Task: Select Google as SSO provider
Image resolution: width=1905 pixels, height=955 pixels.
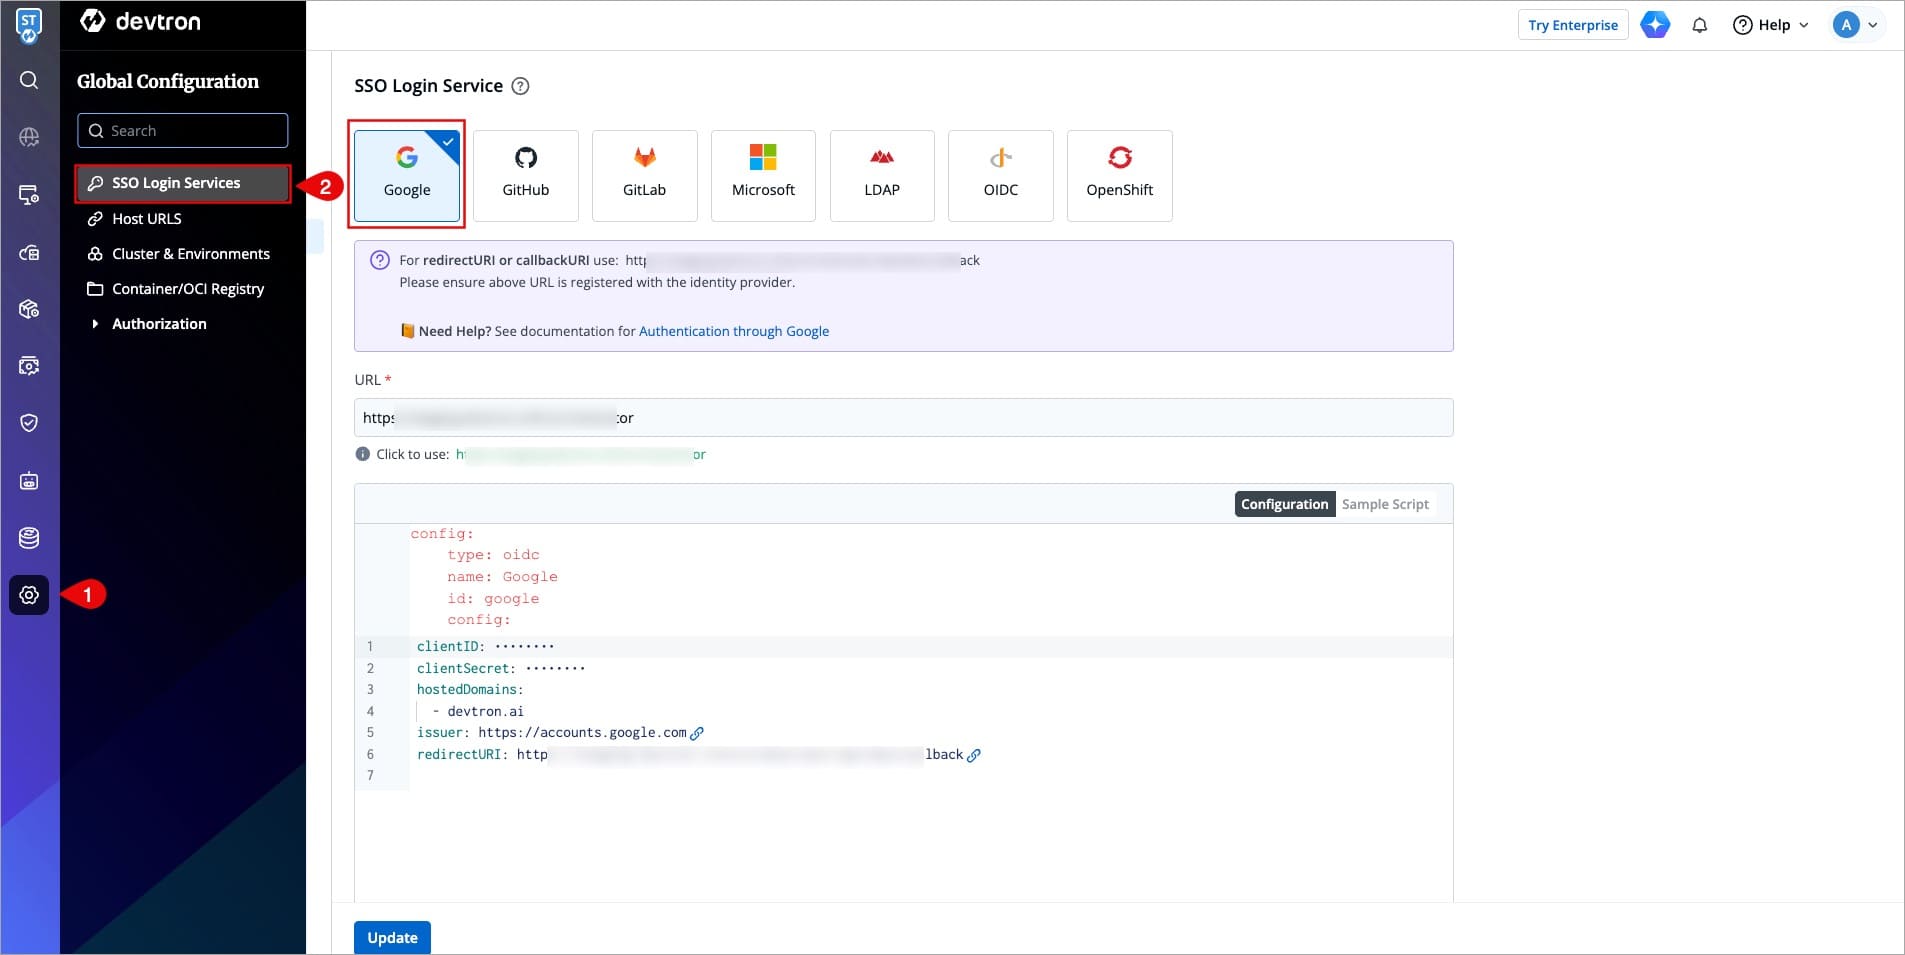Action: [407, 175]
